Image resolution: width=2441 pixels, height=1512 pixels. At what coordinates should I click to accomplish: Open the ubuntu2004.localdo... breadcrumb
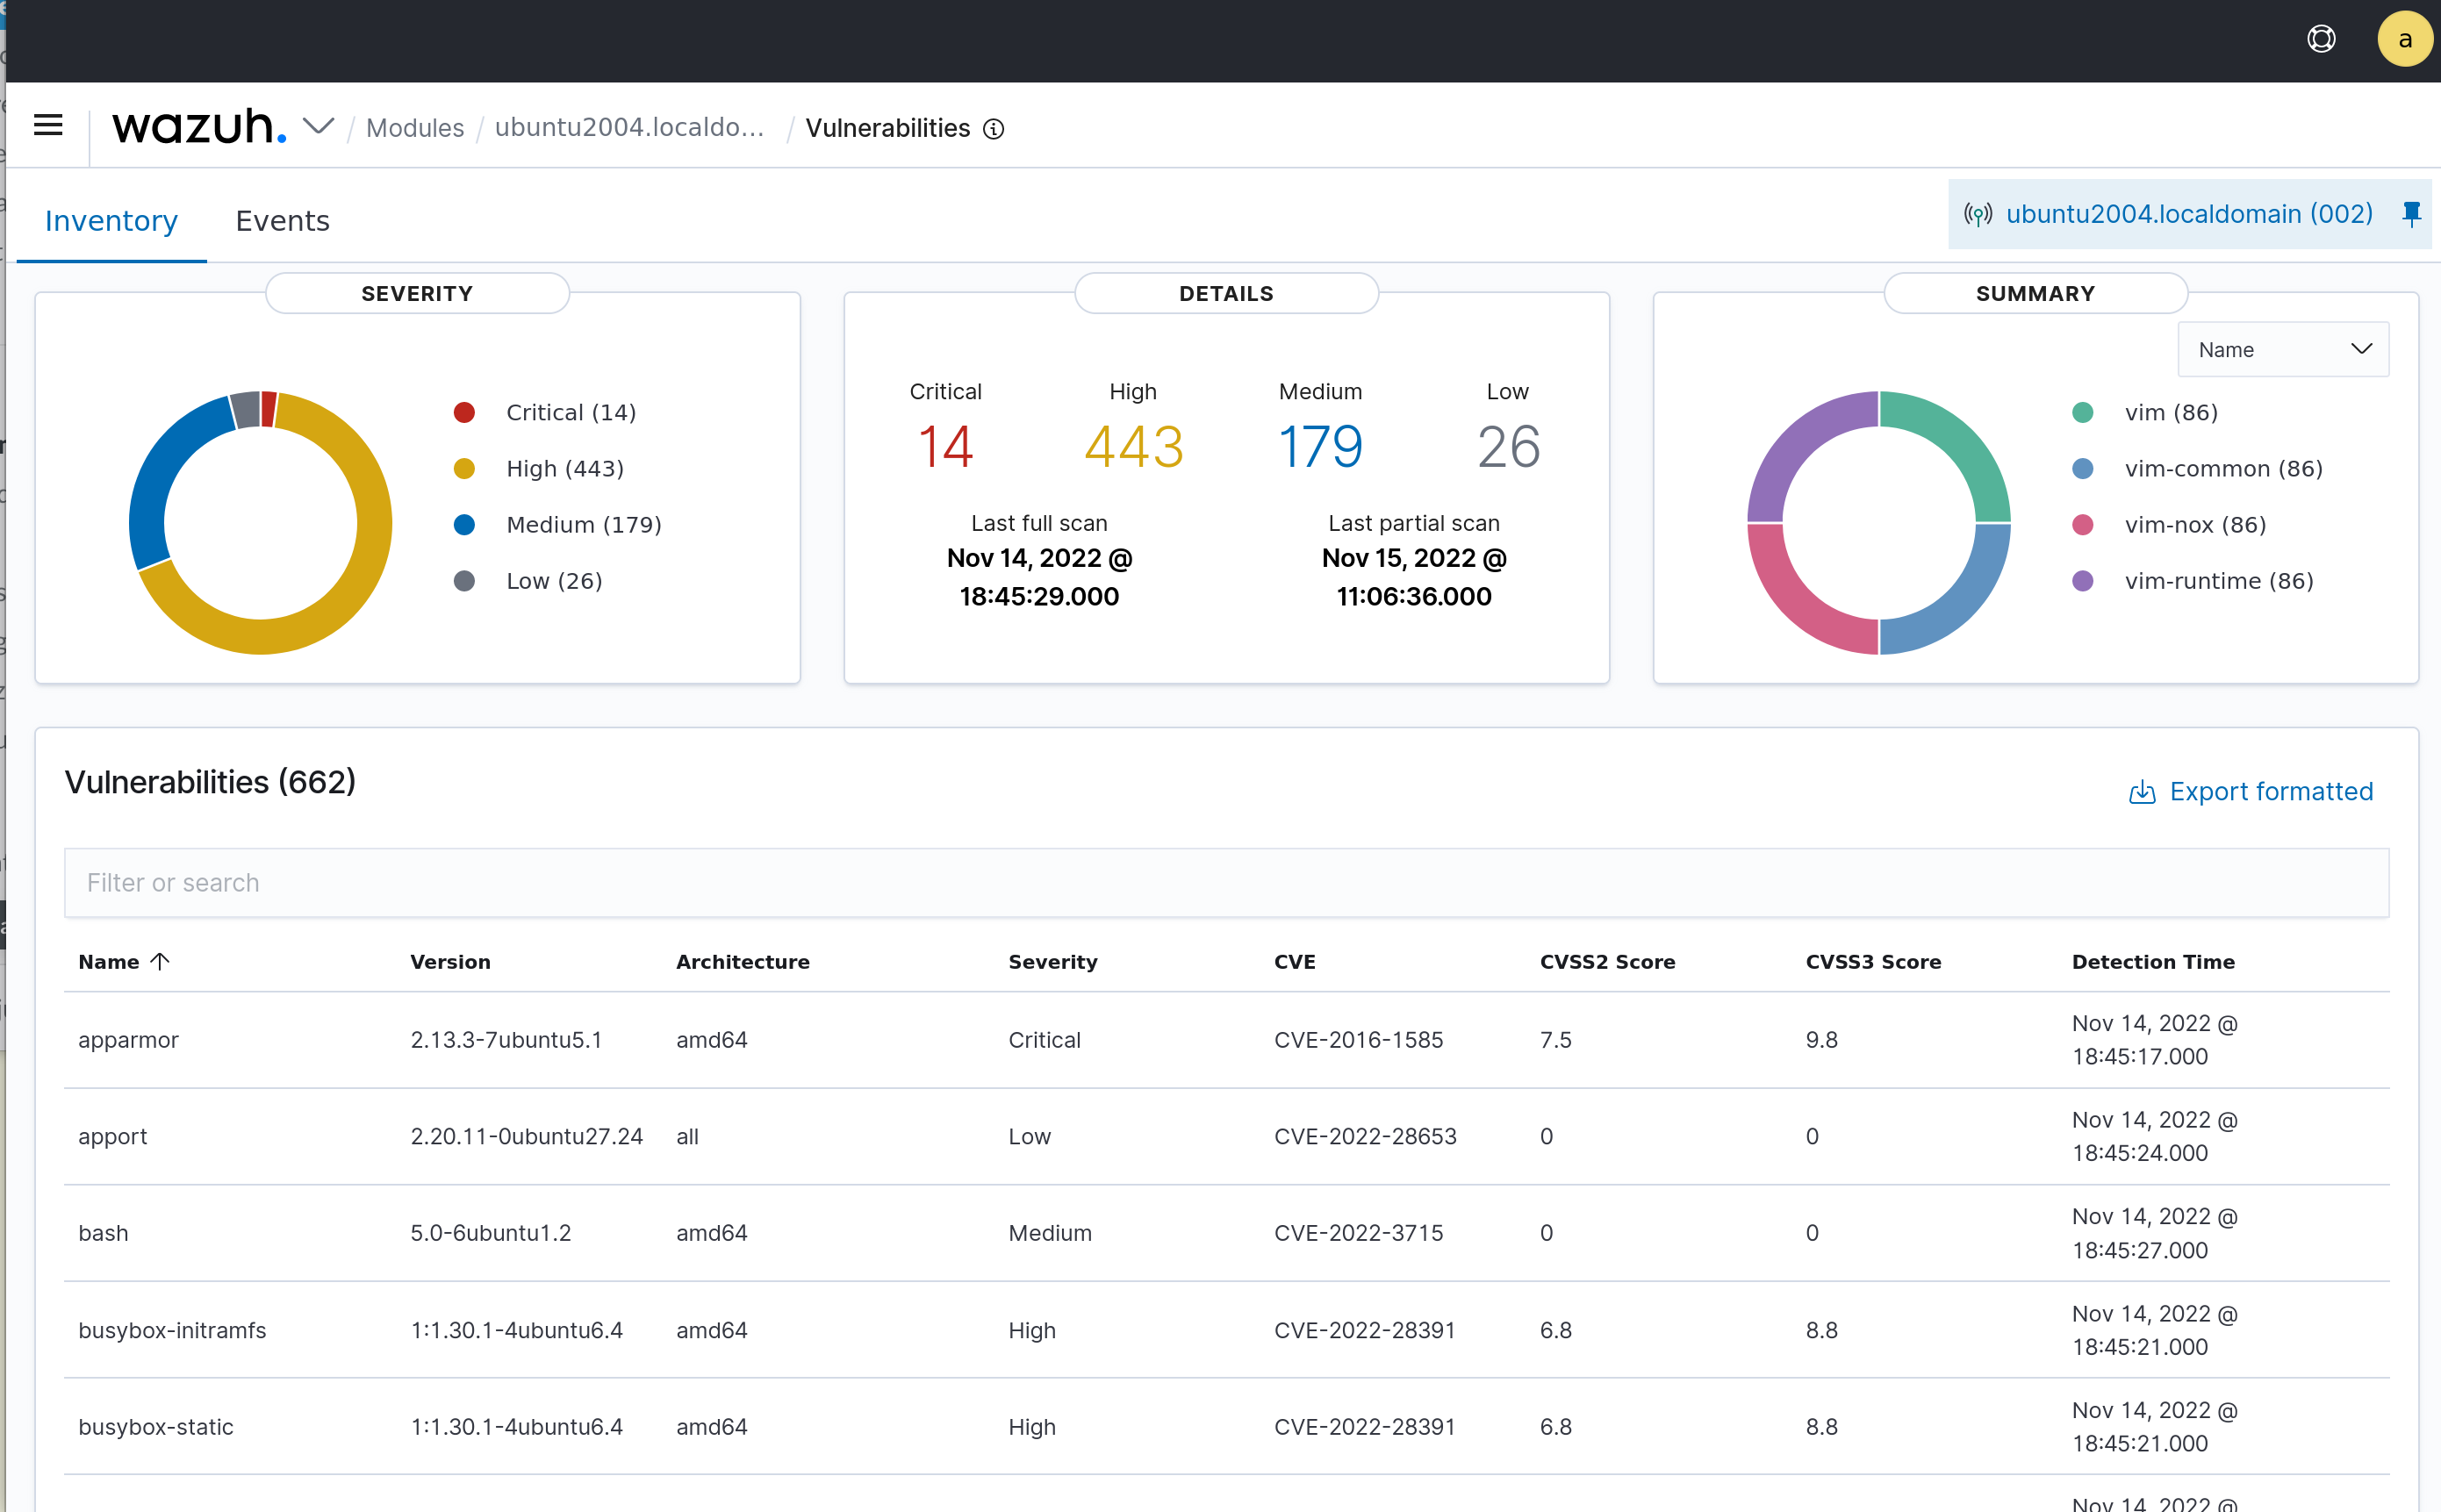(629, 128)
